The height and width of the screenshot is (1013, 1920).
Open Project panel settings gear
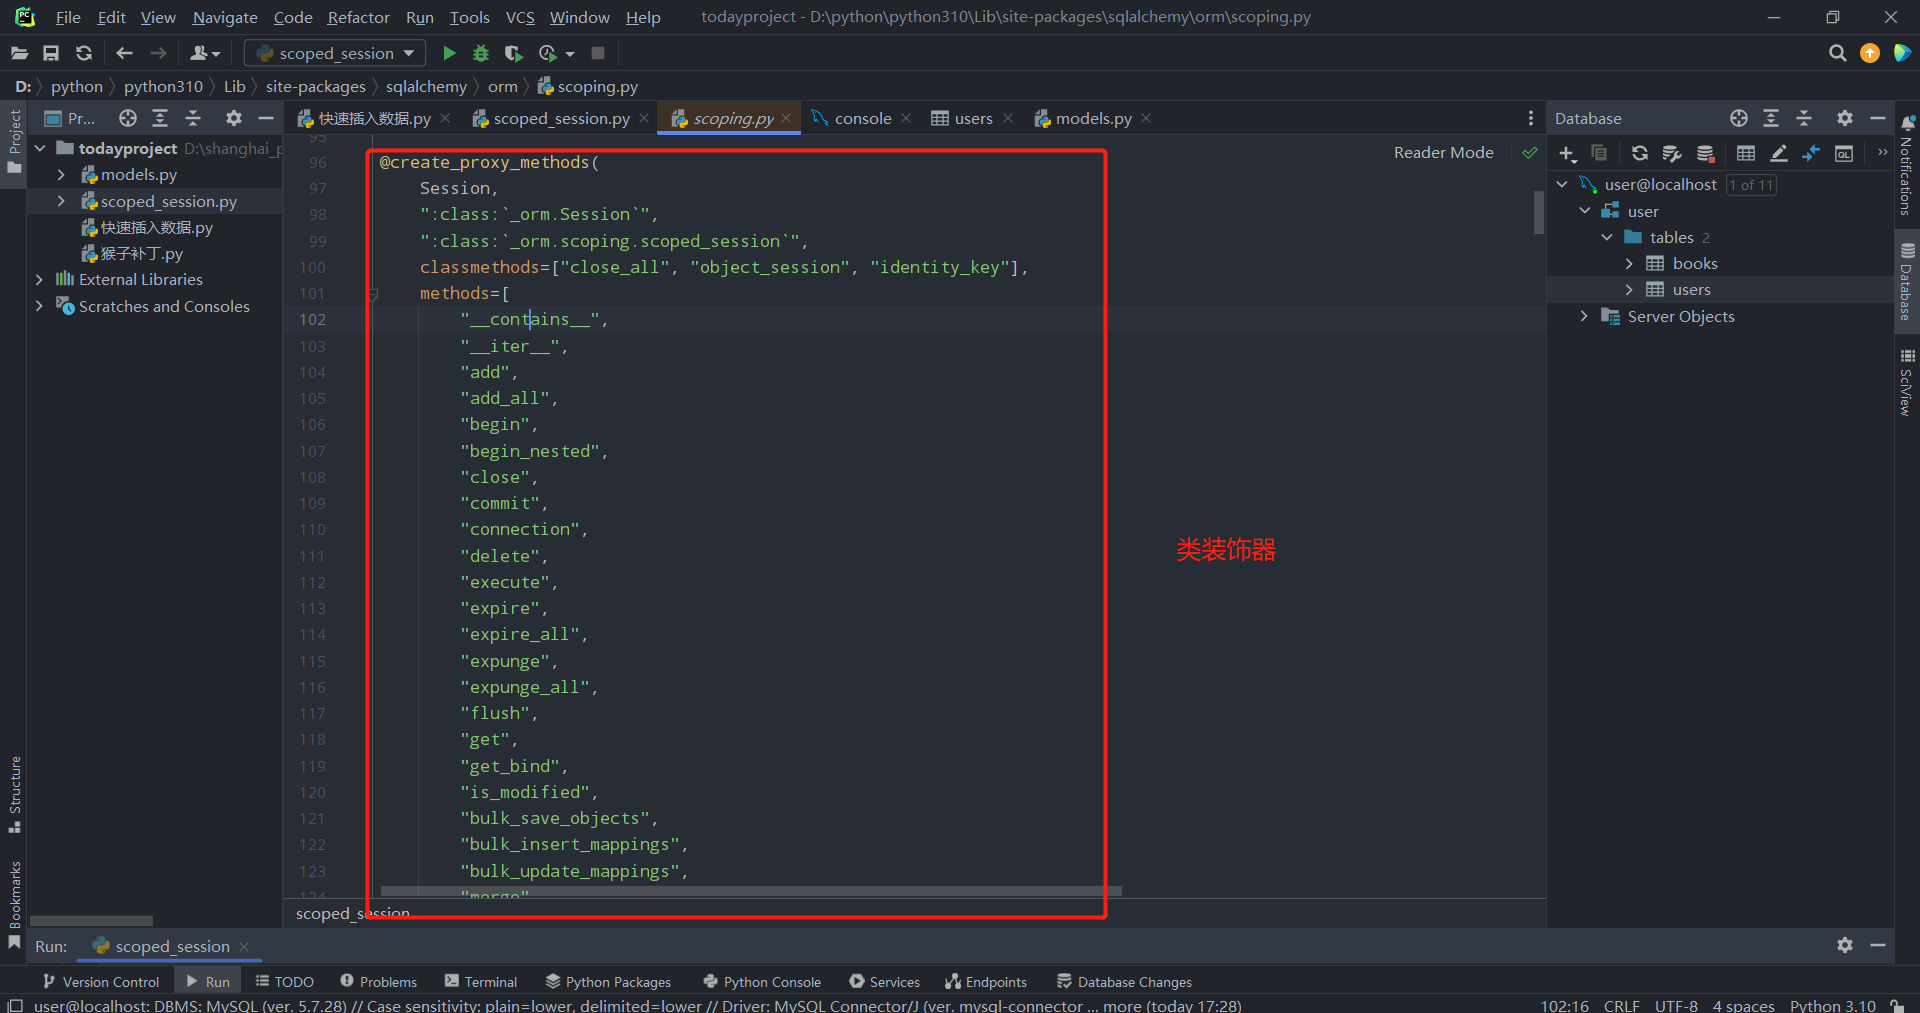[233, 118]
